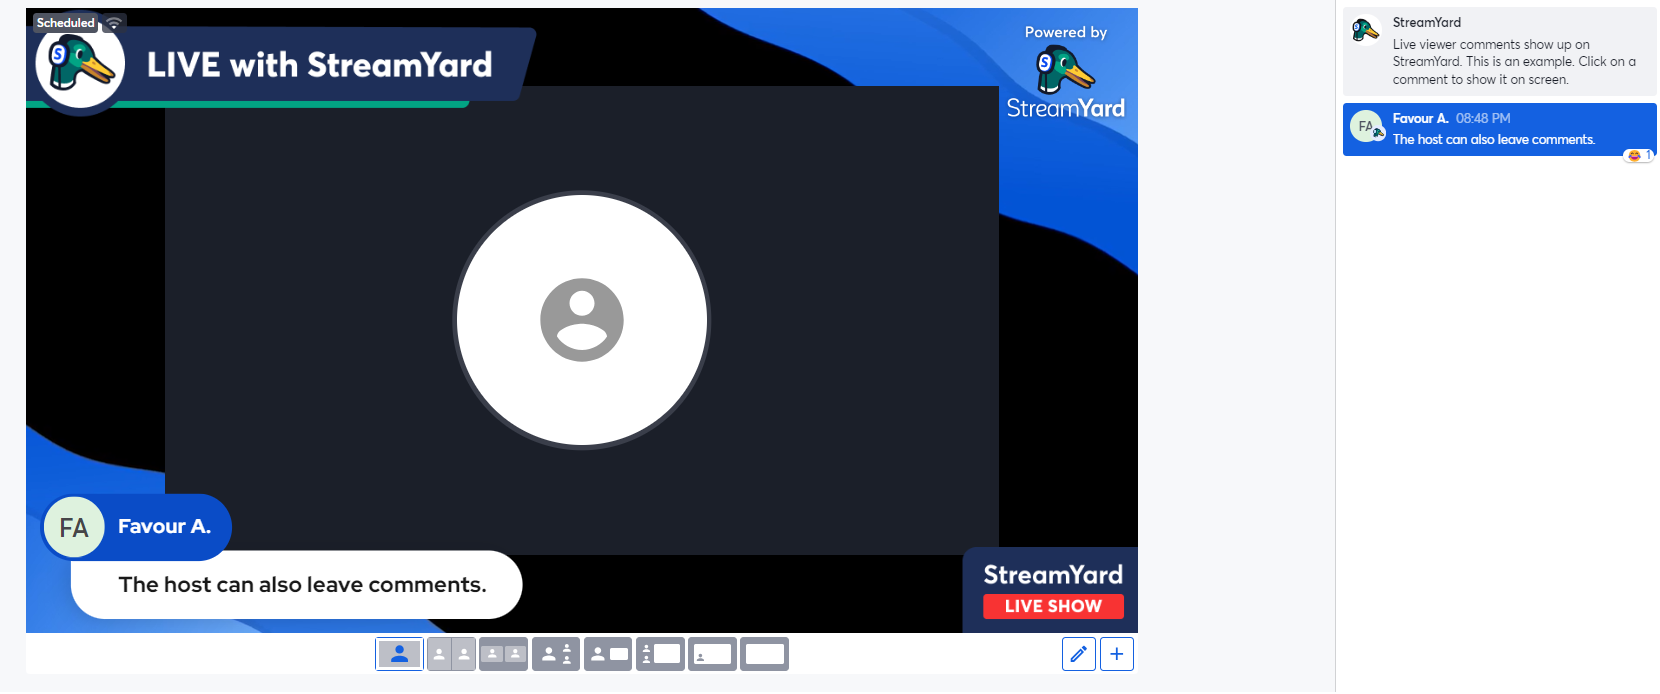
Task: Click the Wi-Fi connection status icon
Action: coord(114,23)
